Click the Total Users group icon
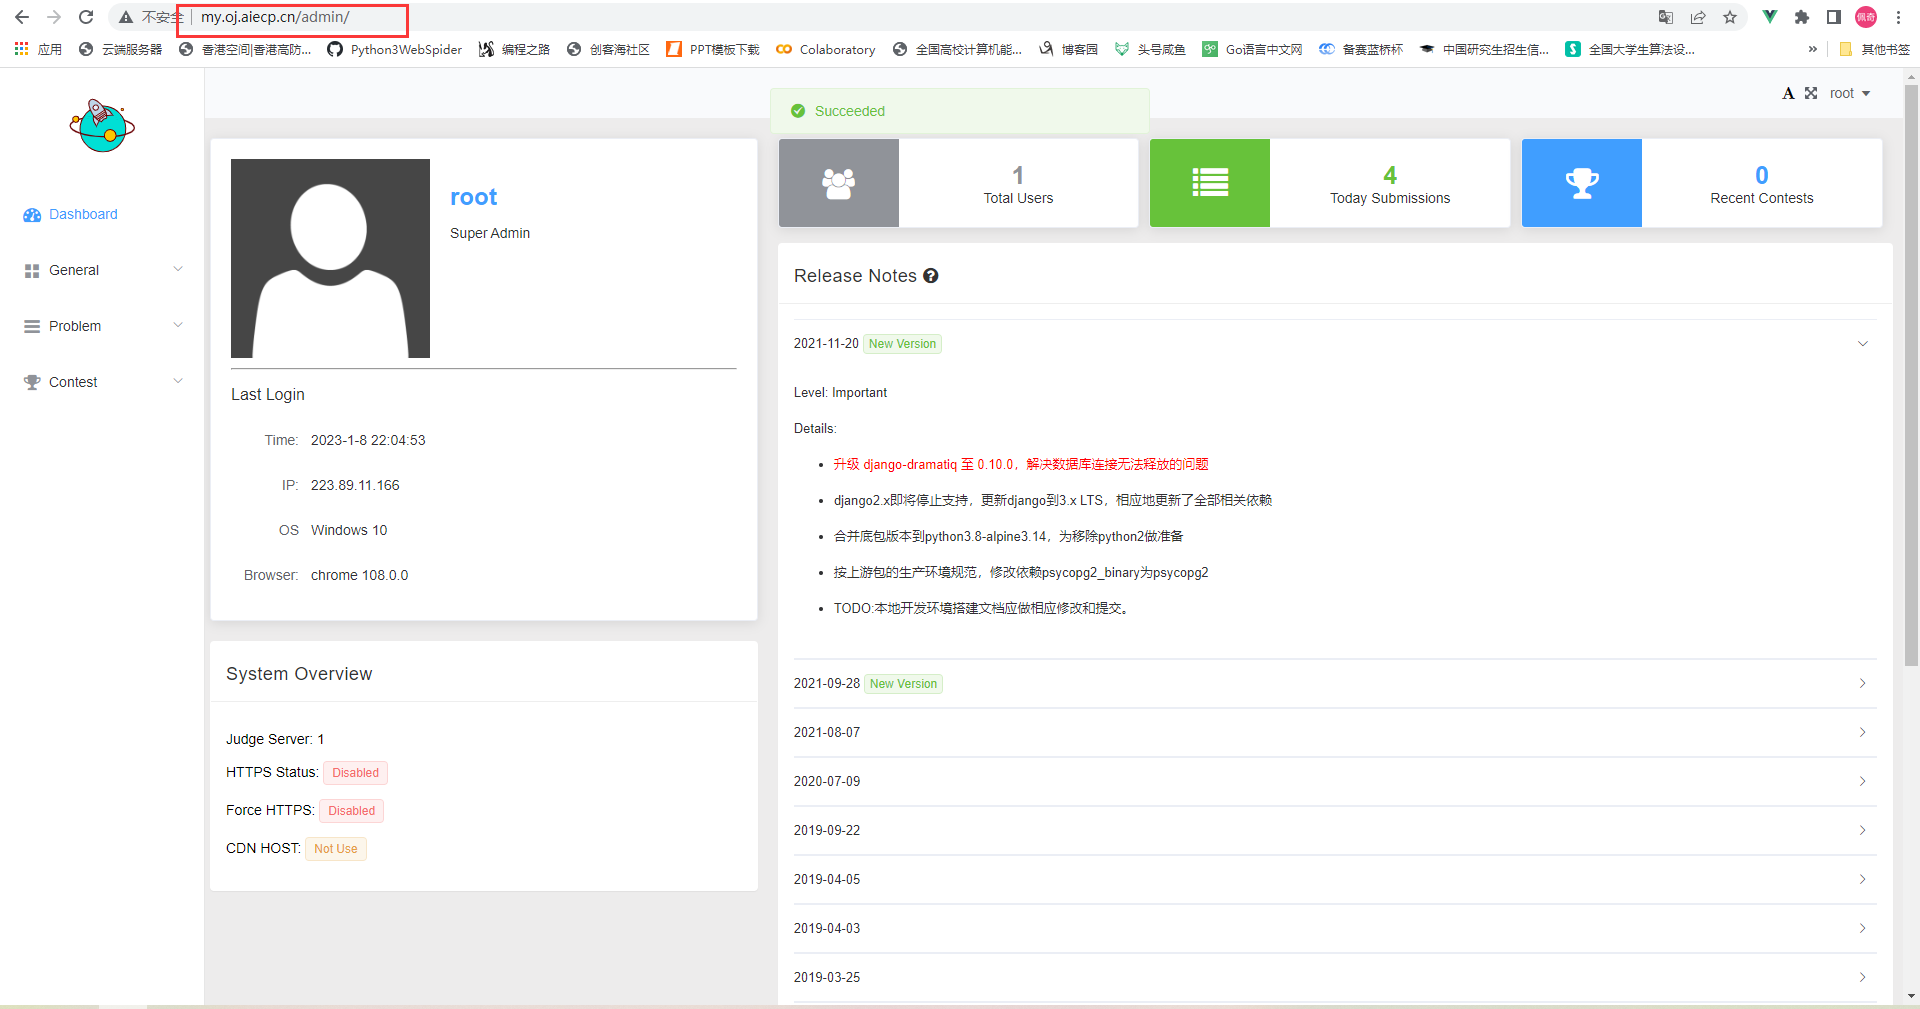This screenshot has width=1920, height=1009. click(x=839, y=183)
